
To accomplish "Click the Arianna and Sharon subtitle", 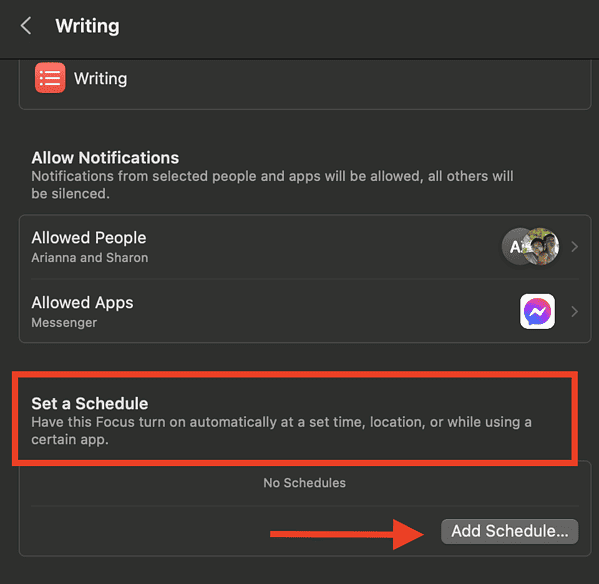I will [90, 258].
